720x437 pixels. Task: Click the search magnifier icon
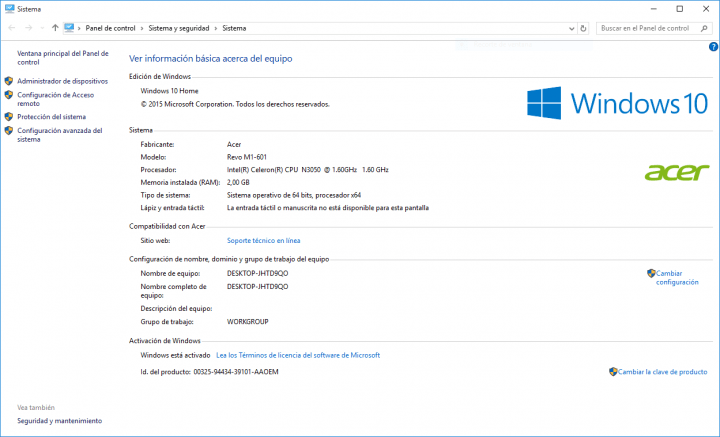click(x=704, y=28)
